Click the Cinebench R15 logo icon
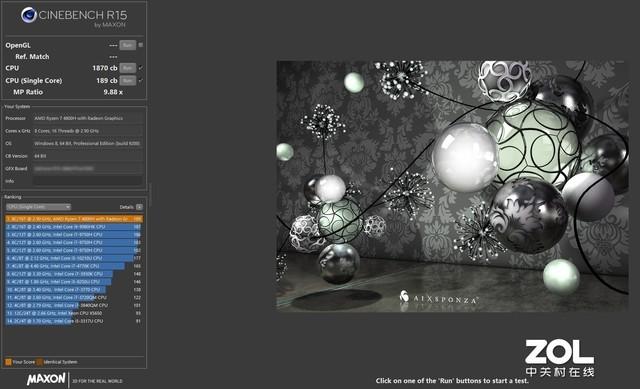 (29, 15)
